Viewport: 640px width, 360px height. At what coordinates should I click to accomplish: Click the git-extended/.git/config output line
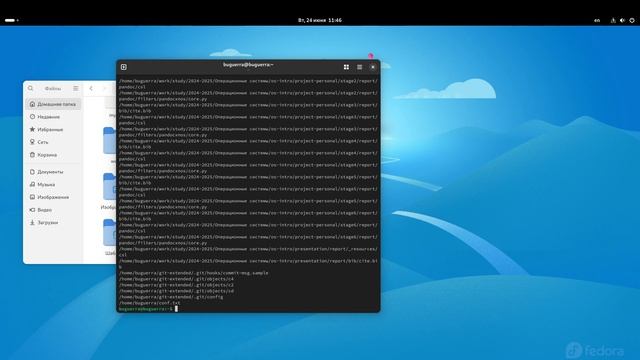coord(171,297)
